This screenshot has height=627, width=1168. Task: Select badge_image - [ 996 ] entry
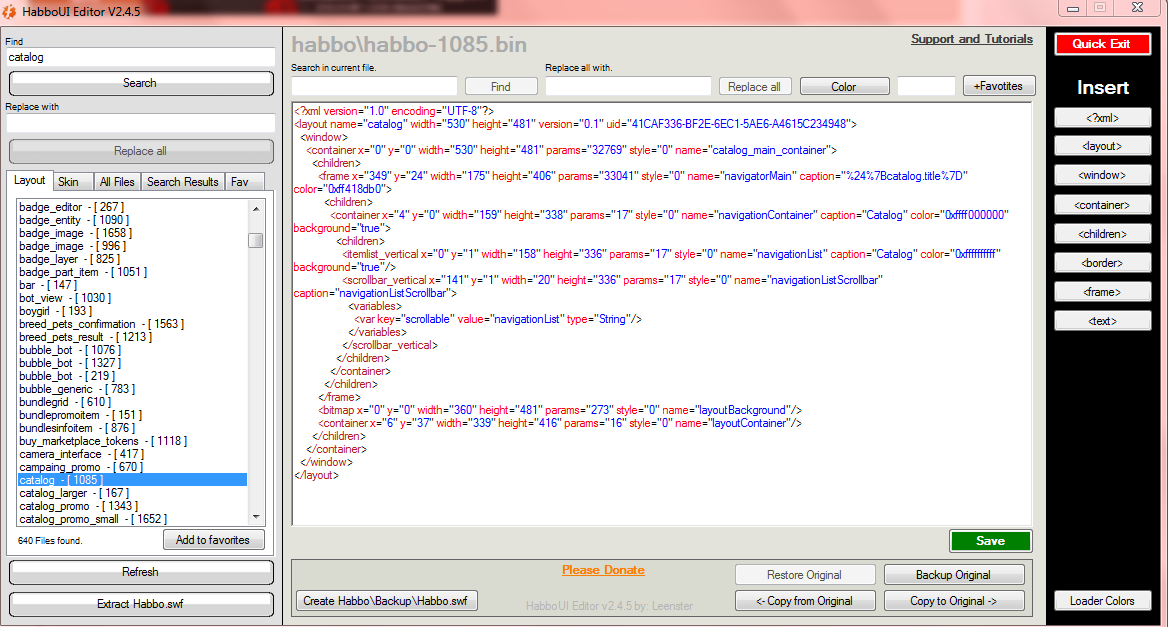72,246
